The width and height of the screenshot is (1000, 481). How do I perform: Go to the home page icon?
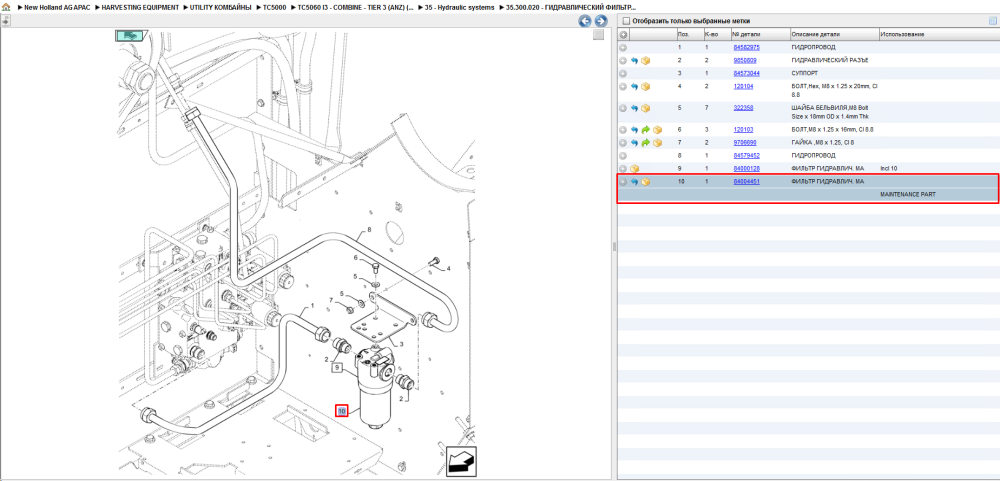6,7
